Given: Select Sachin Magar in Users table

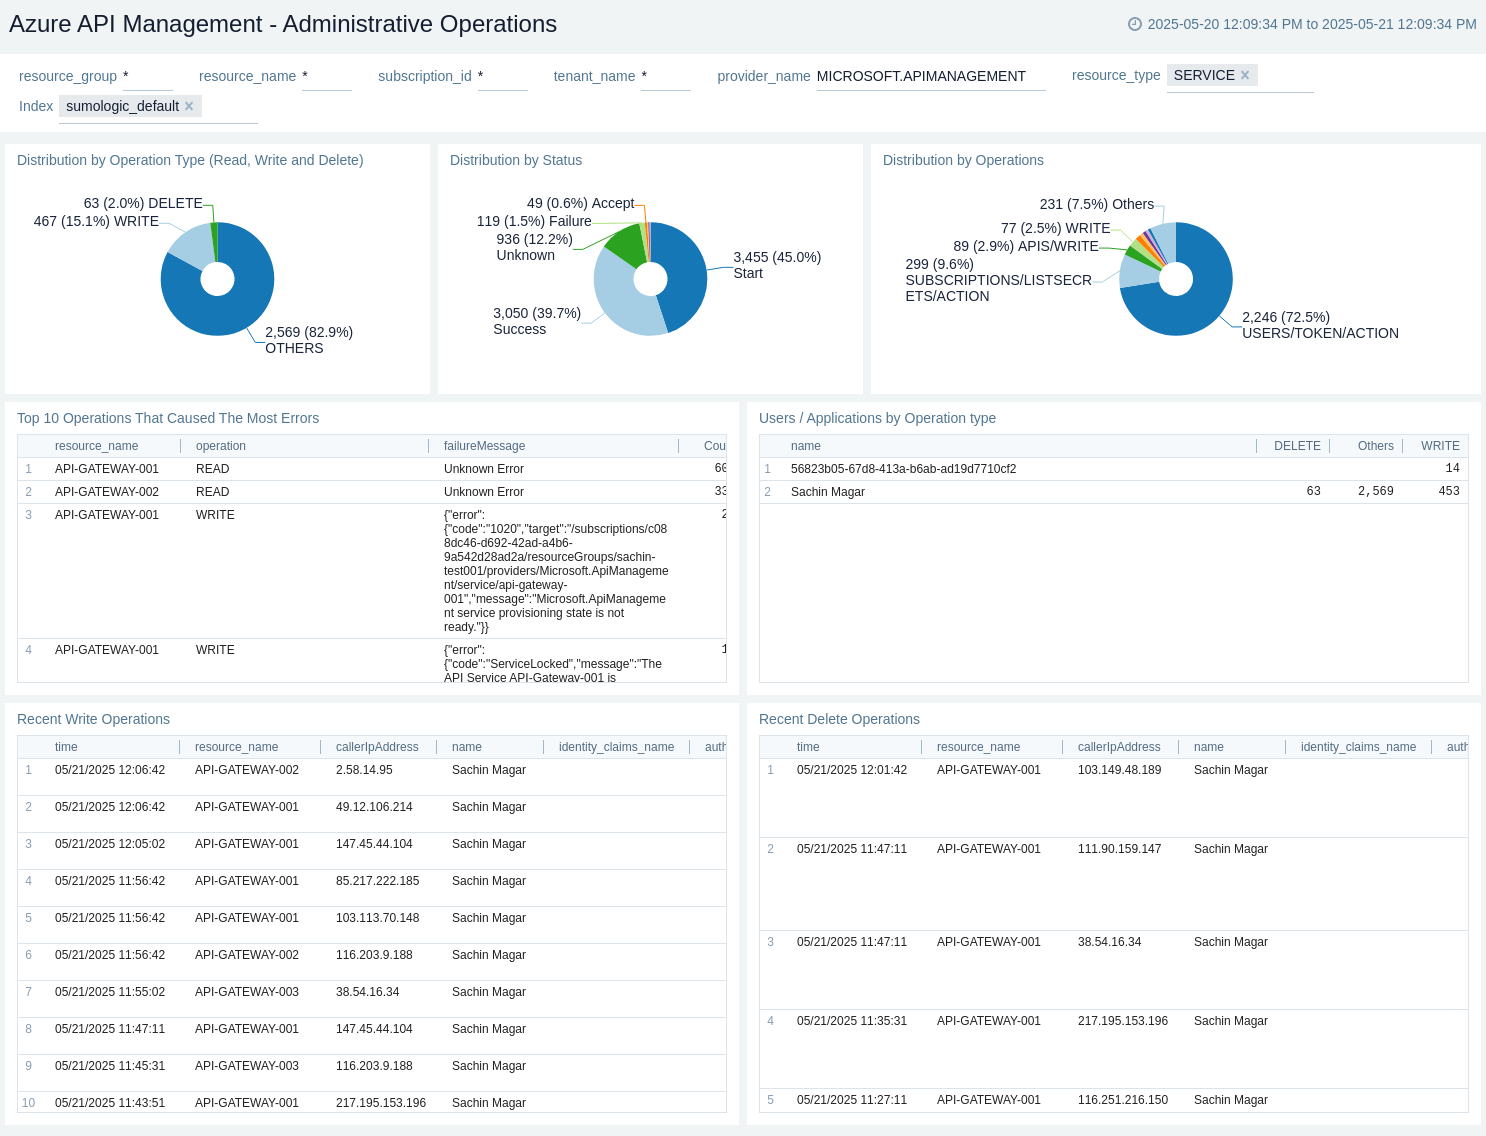Looking at the screenshot, I should [x=828, y=492].
